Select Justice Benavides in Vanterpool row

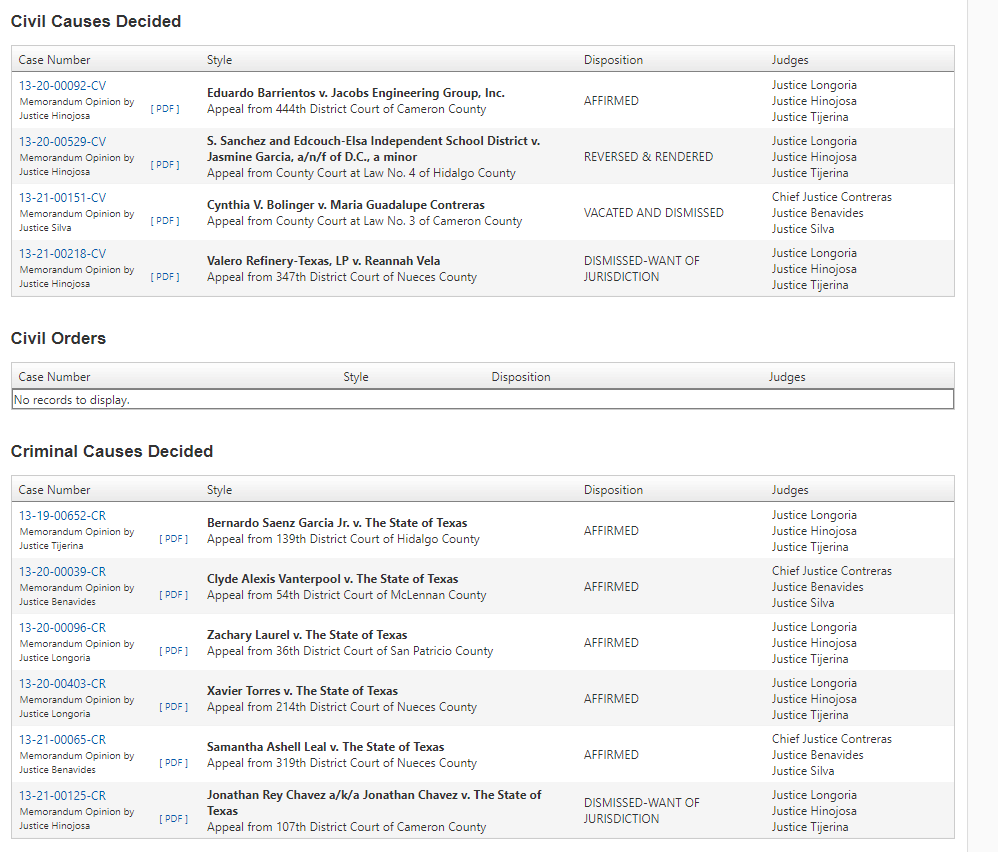pyautogui.click(x=818, y=587)
